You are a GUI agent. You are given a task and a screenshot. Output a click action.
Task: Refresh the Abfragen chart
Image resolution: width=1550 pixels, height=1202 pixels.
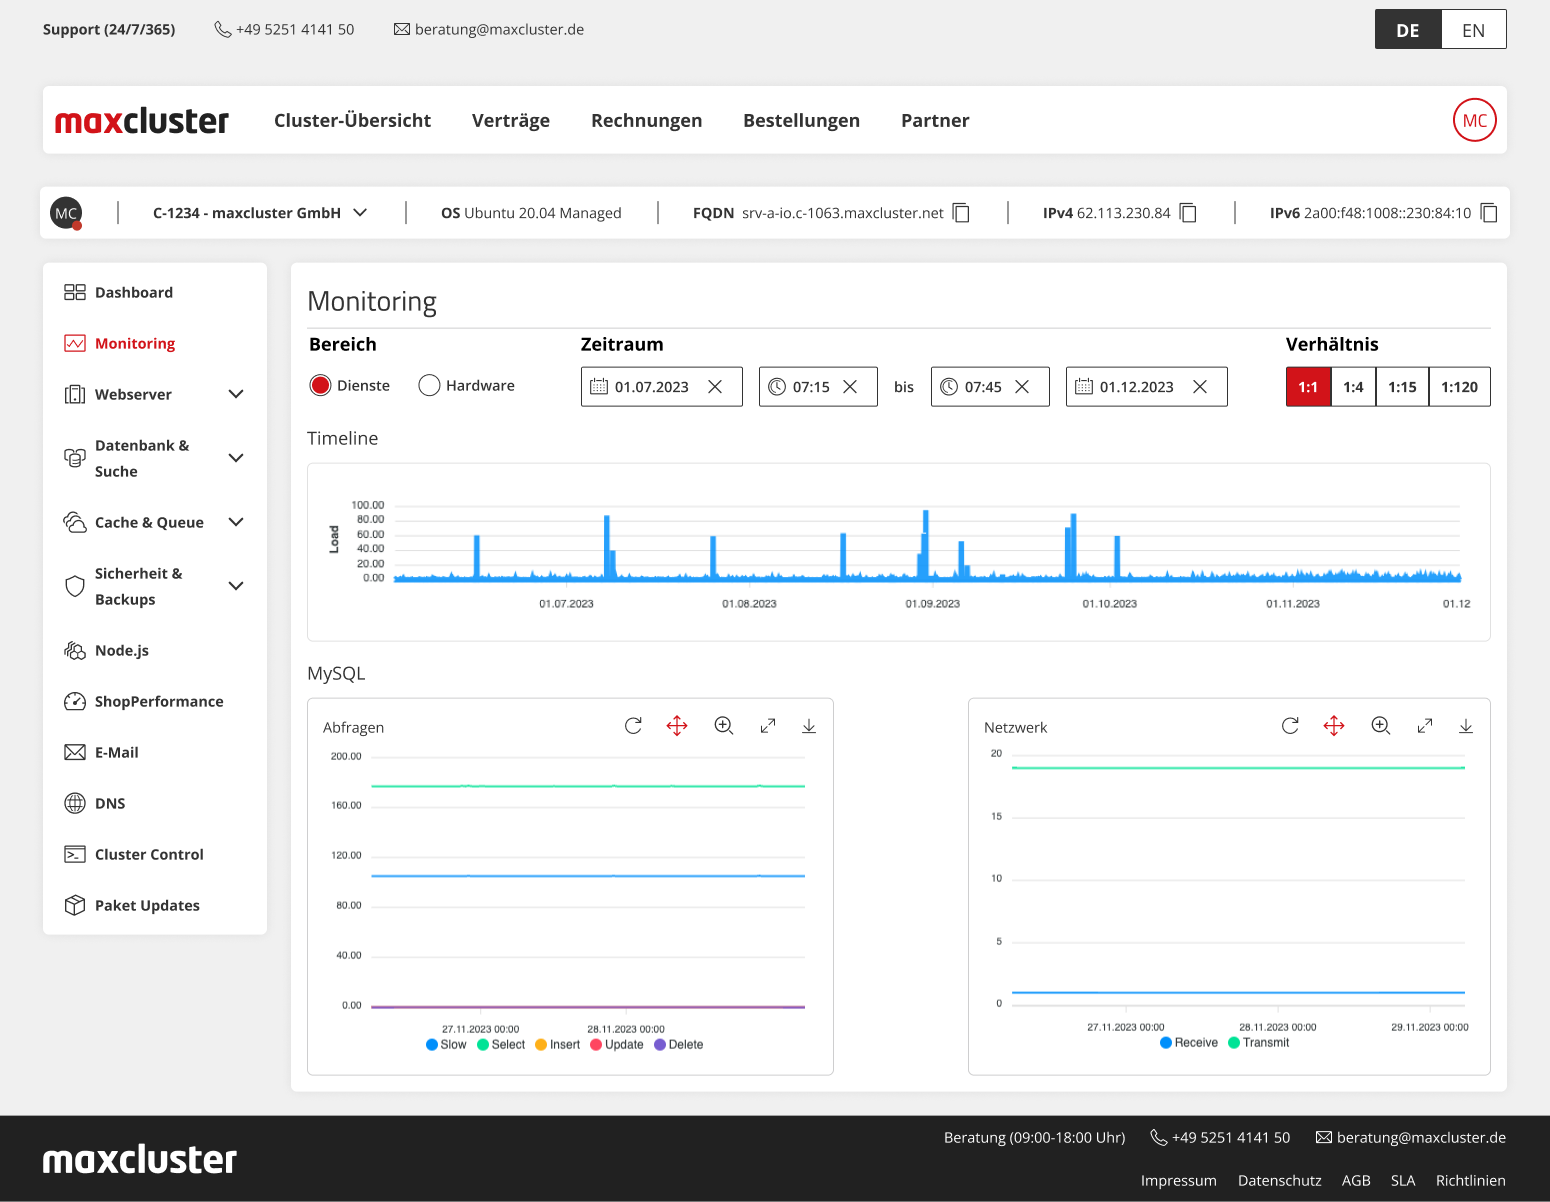(x=633, y=726)
